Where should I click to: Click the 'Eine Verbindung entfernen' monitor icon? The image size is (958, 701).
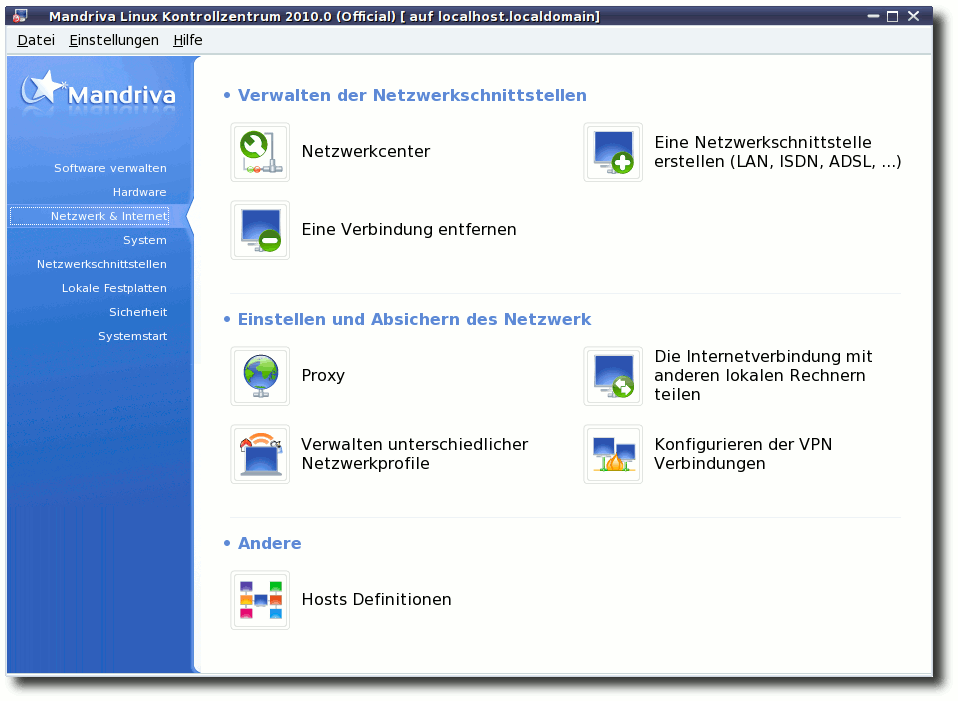pyautogui.click(x=260, y=230)
